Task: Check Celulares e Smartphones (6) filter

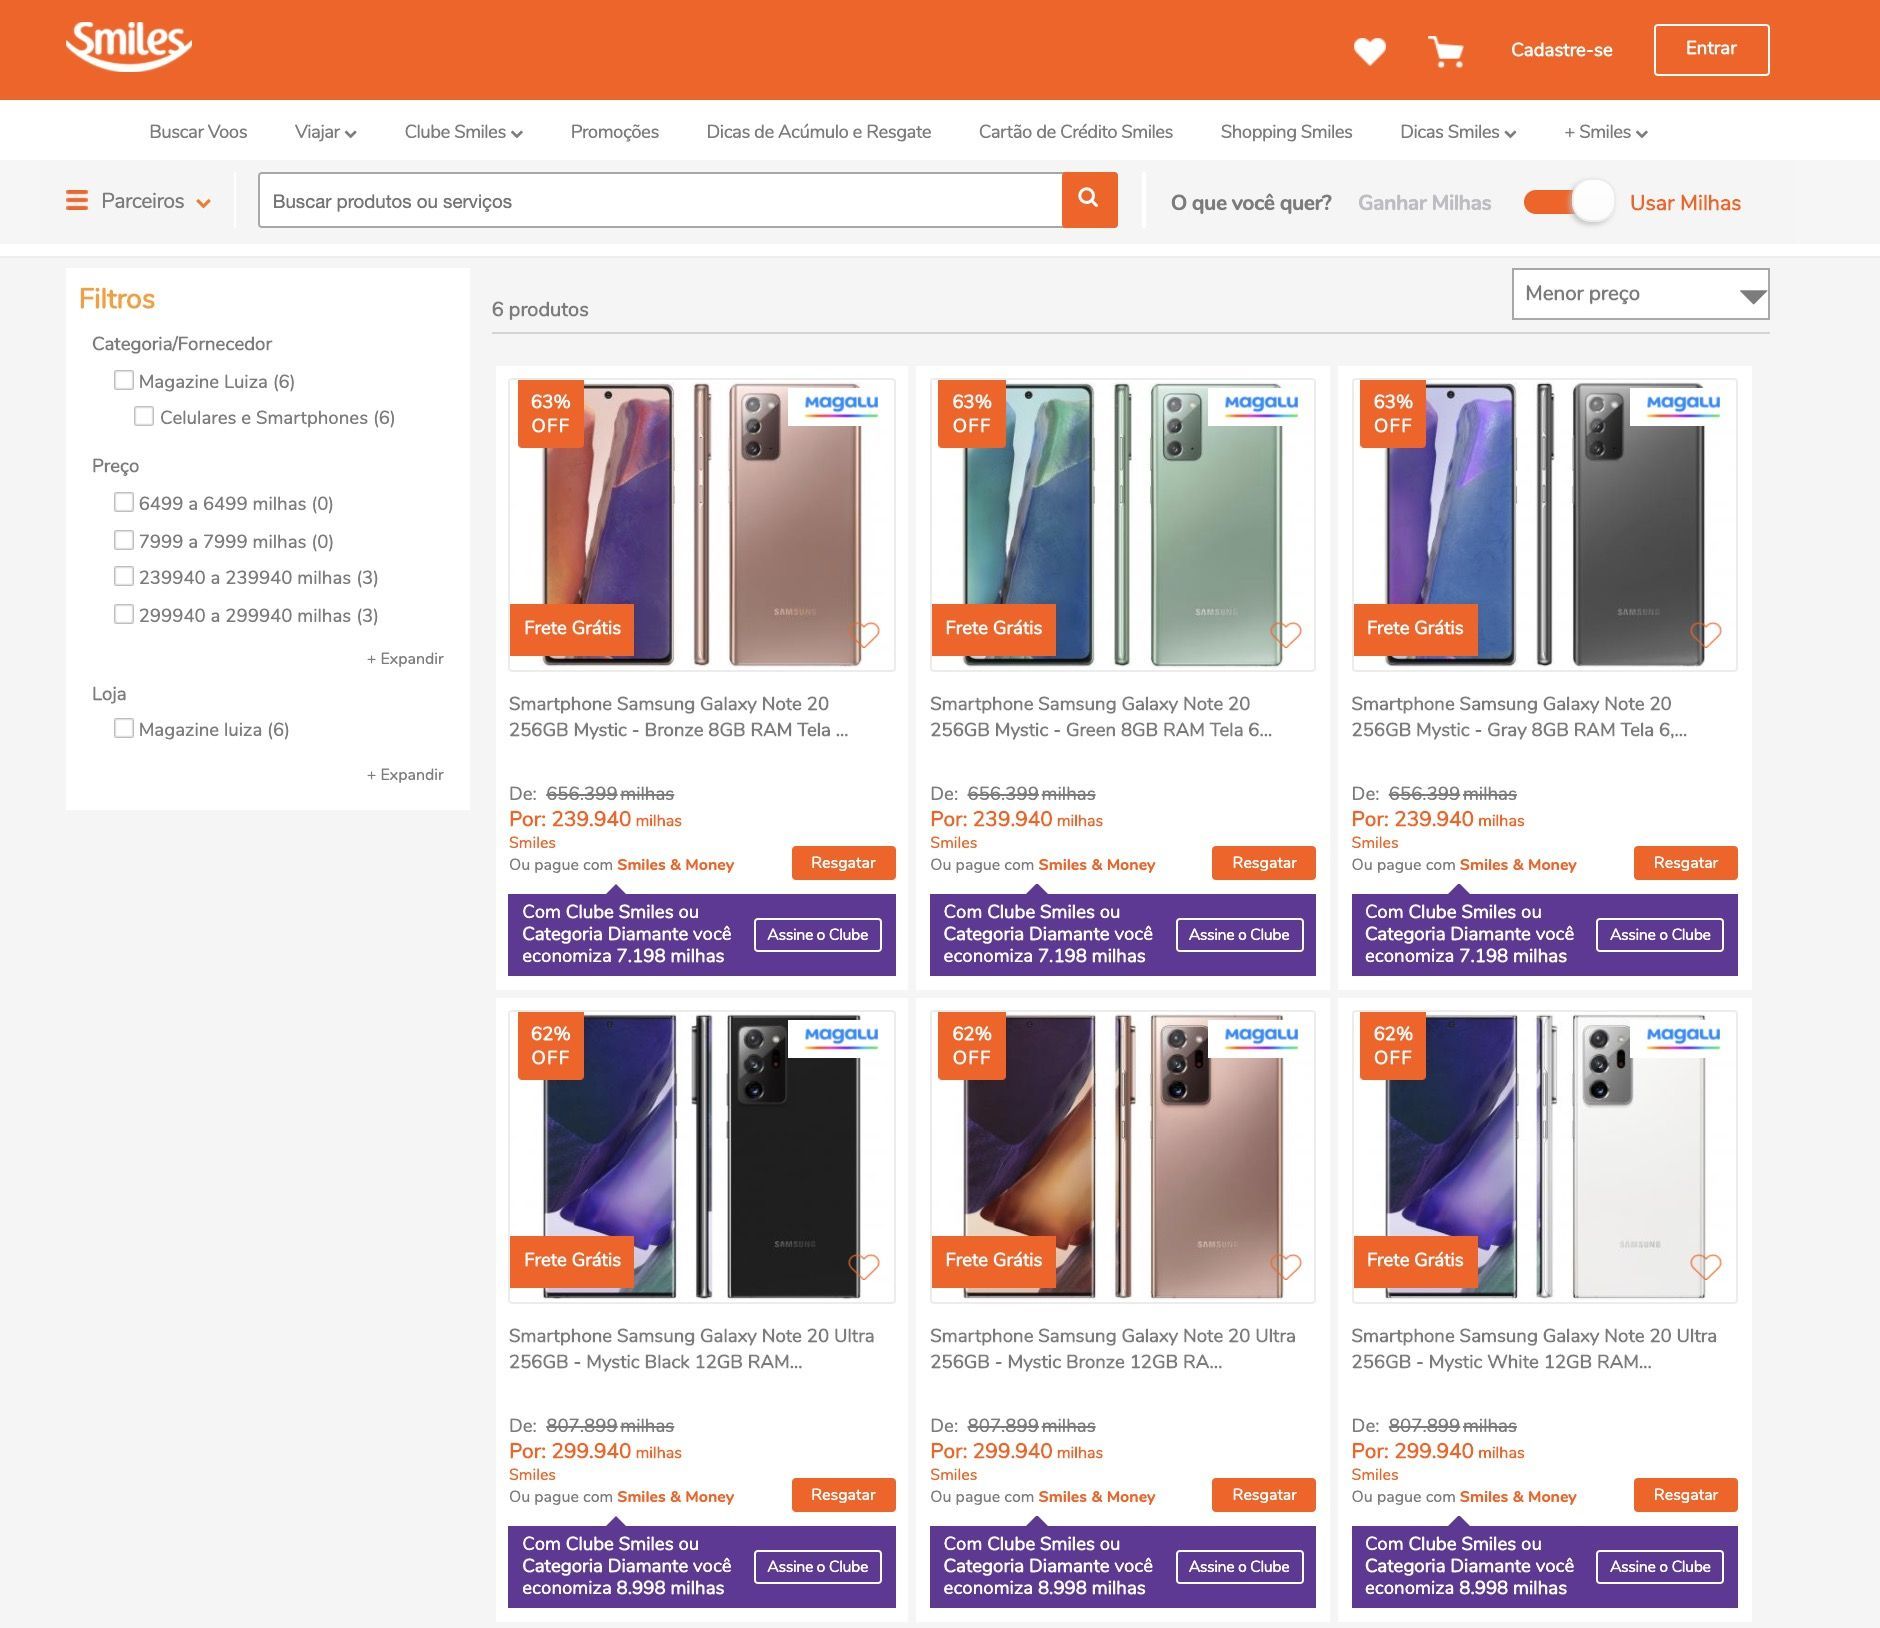Action: coord(144,416)
